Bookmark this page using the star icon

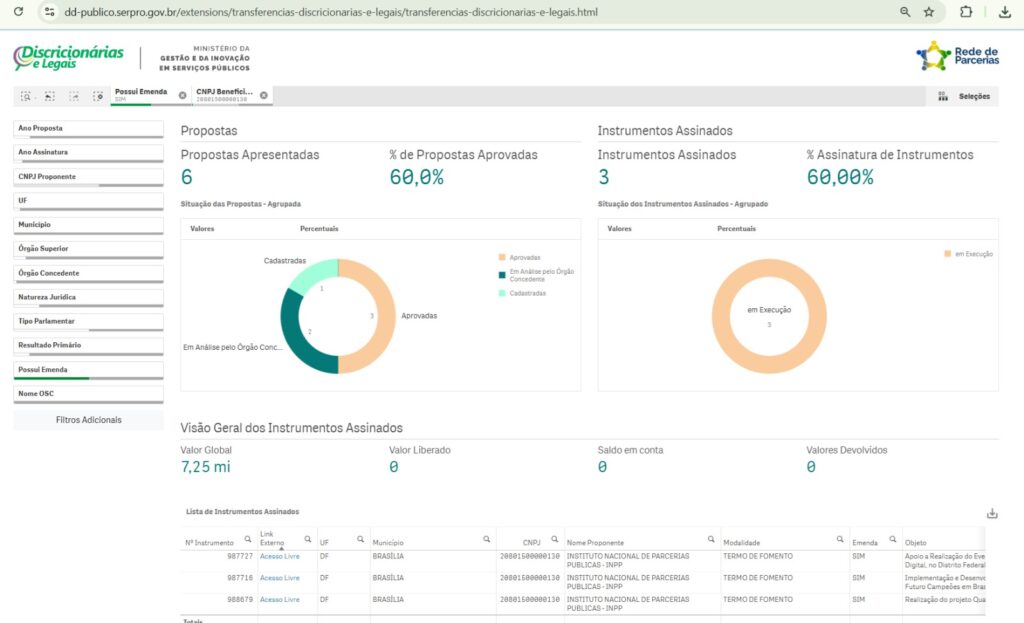929,12
